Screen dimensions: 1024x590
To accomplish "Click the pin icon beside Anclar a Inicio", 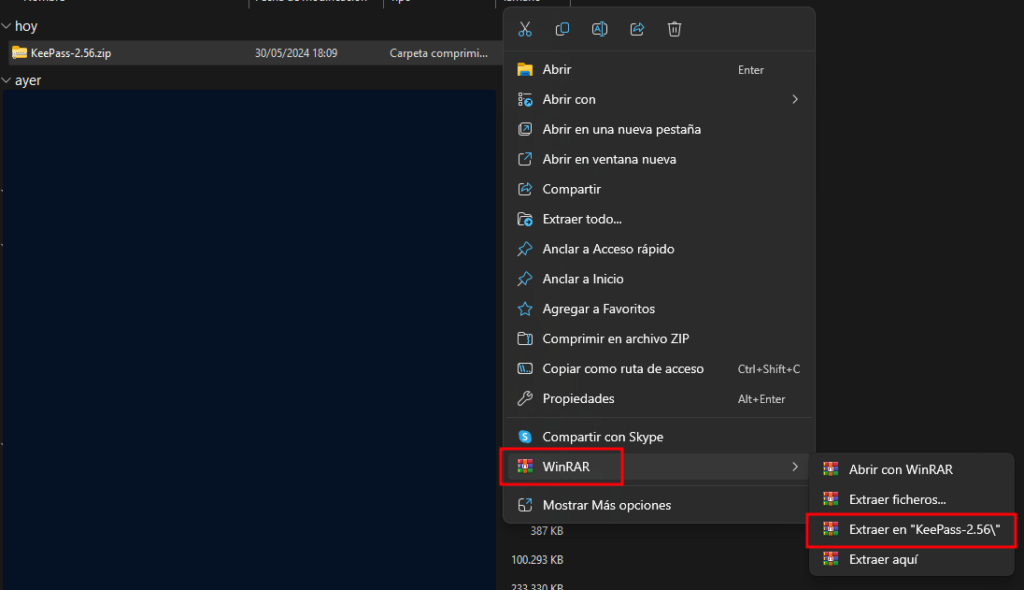I will pos(525,279).
